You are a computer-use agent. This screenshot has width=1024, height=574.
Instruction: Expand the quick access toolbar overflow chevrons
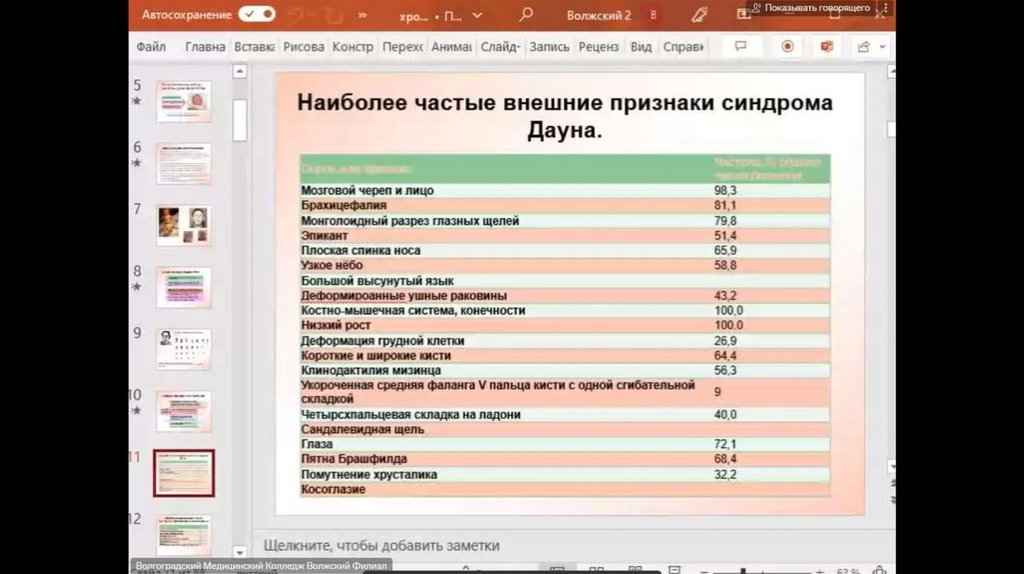[362, 15]
